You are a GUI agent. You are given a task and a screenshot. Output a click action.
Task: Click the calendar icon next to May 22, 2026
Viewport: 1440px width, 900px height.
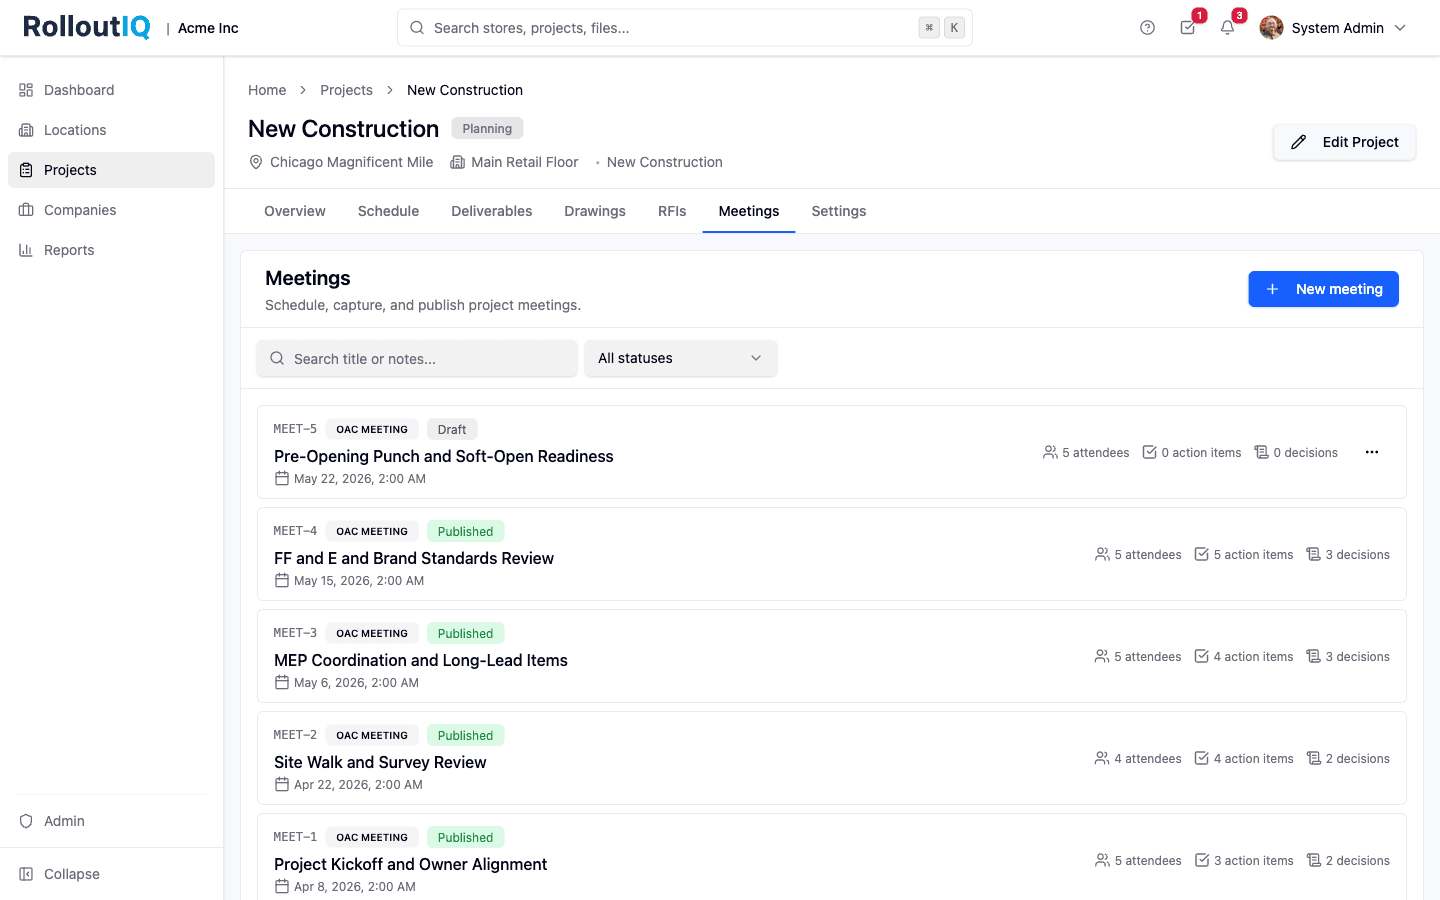pyautogui.click(x=282, y=478)
